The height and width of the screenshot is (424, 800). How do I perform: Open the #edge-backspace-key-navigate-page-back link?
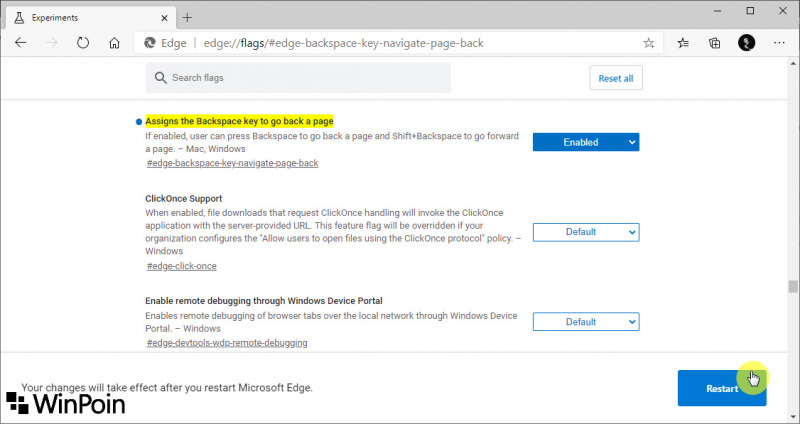[x=232, y=163]
